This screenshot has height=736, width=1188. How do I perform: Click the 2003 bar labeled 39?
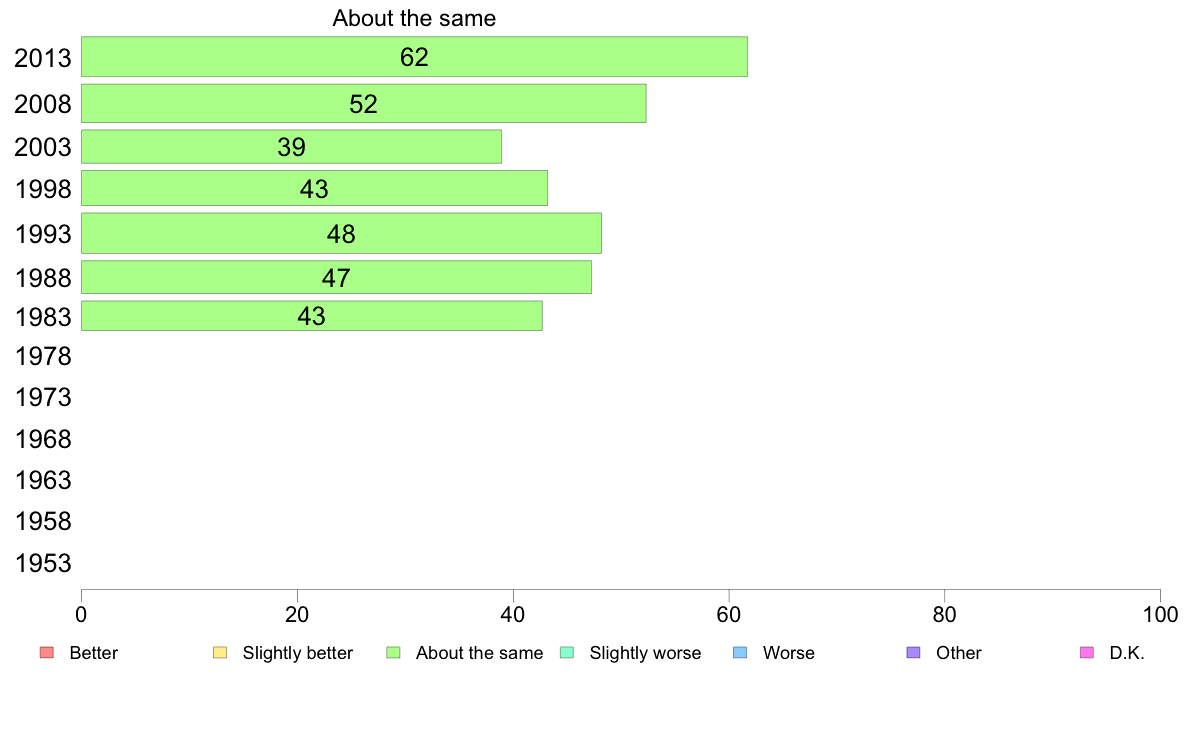click(x=291, y=146)
